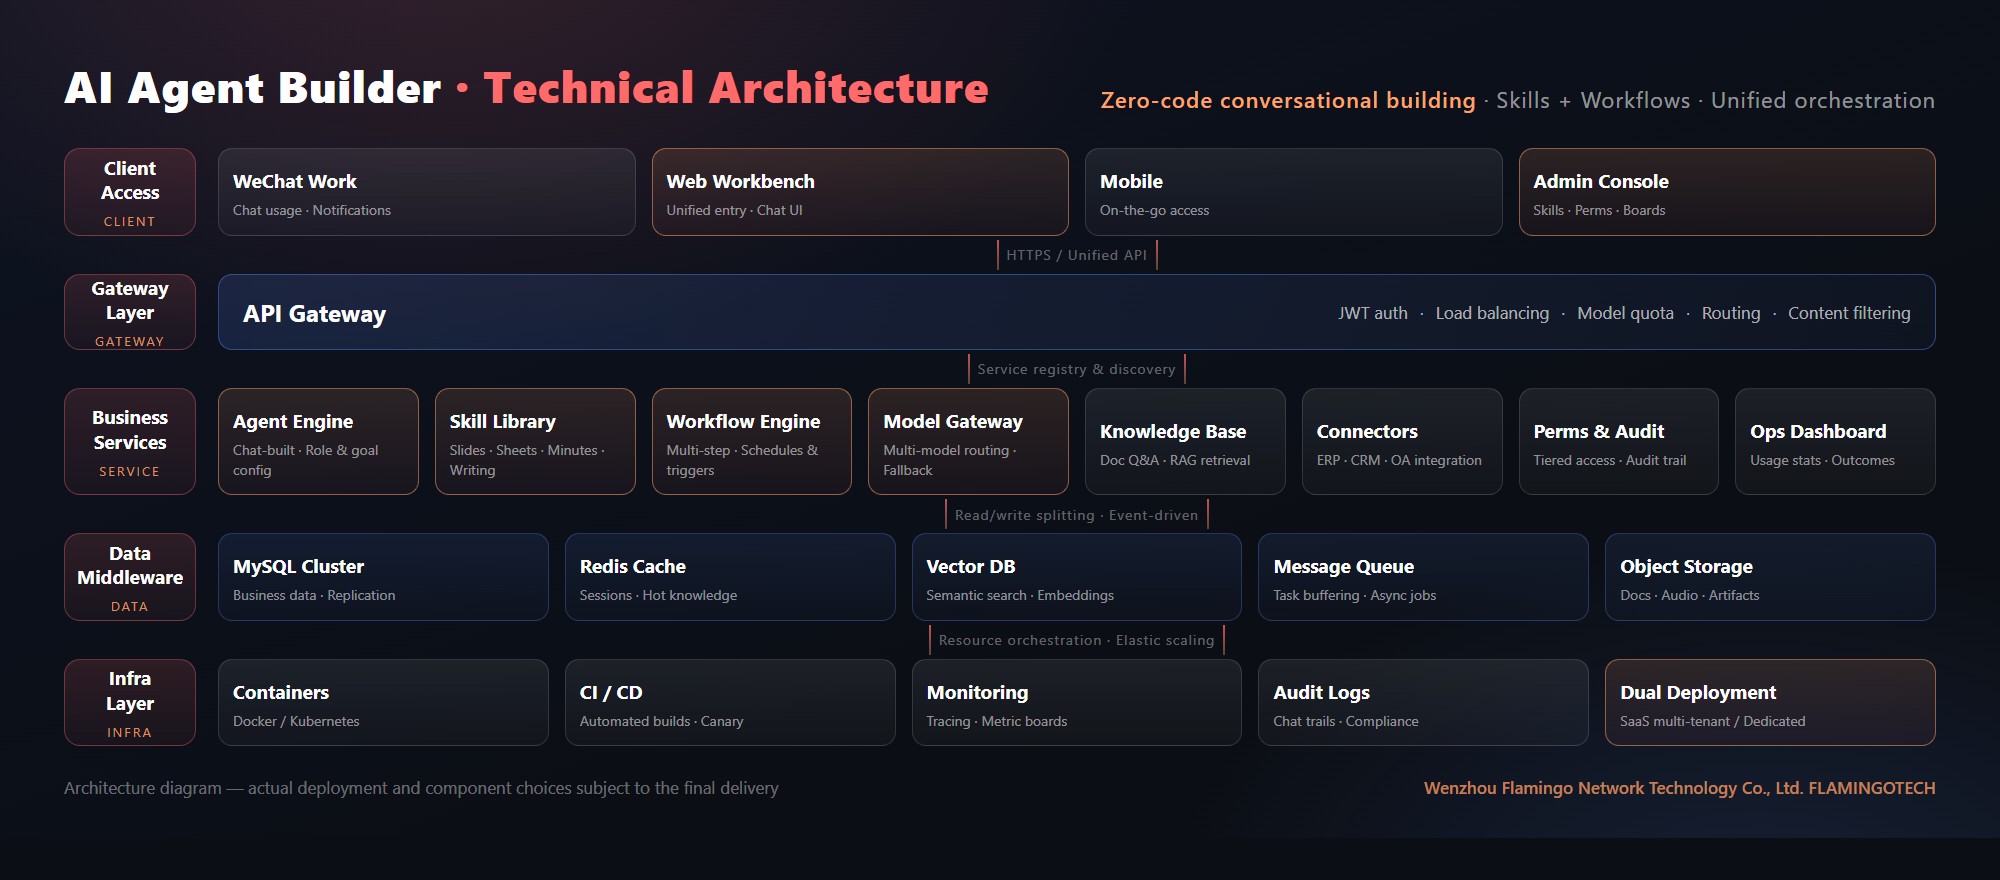The image size is (2000, 880).
Task: Click "Content filtering" in the gateway bar
Action: tap(1849, 313)
